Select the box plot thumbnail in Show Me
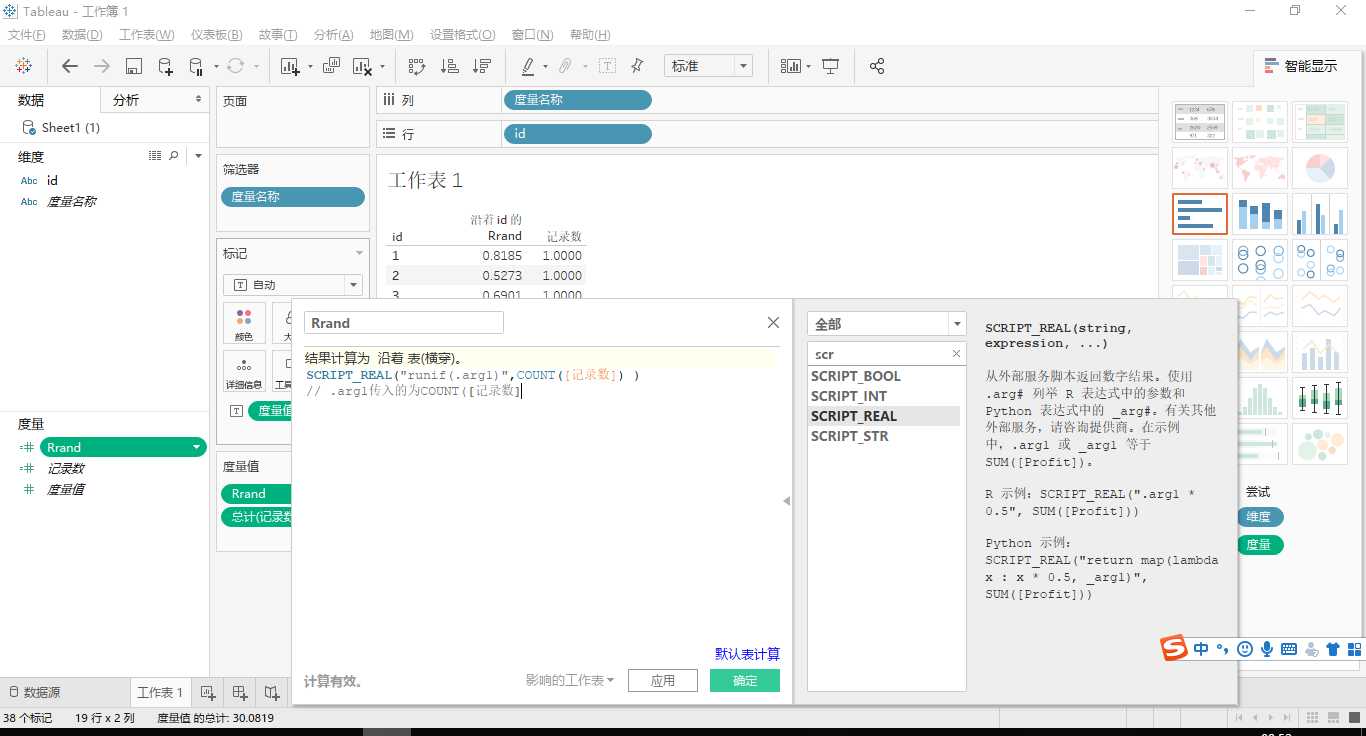The width and height of the screenshot is (1366, 736). click(1320, 398)
